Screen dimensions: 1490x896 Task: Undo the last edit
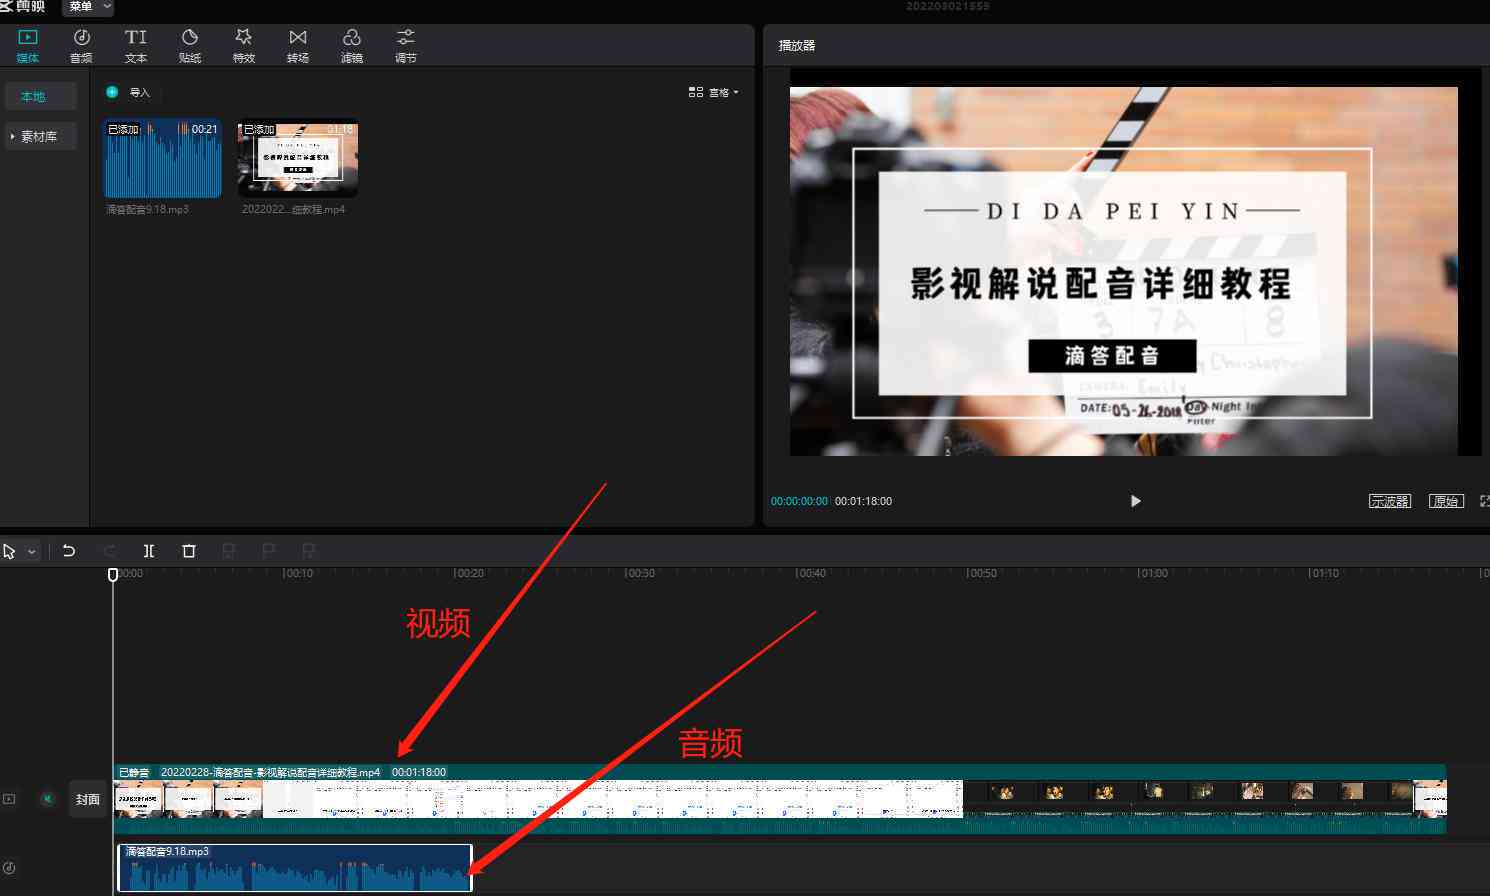[69, 551]
